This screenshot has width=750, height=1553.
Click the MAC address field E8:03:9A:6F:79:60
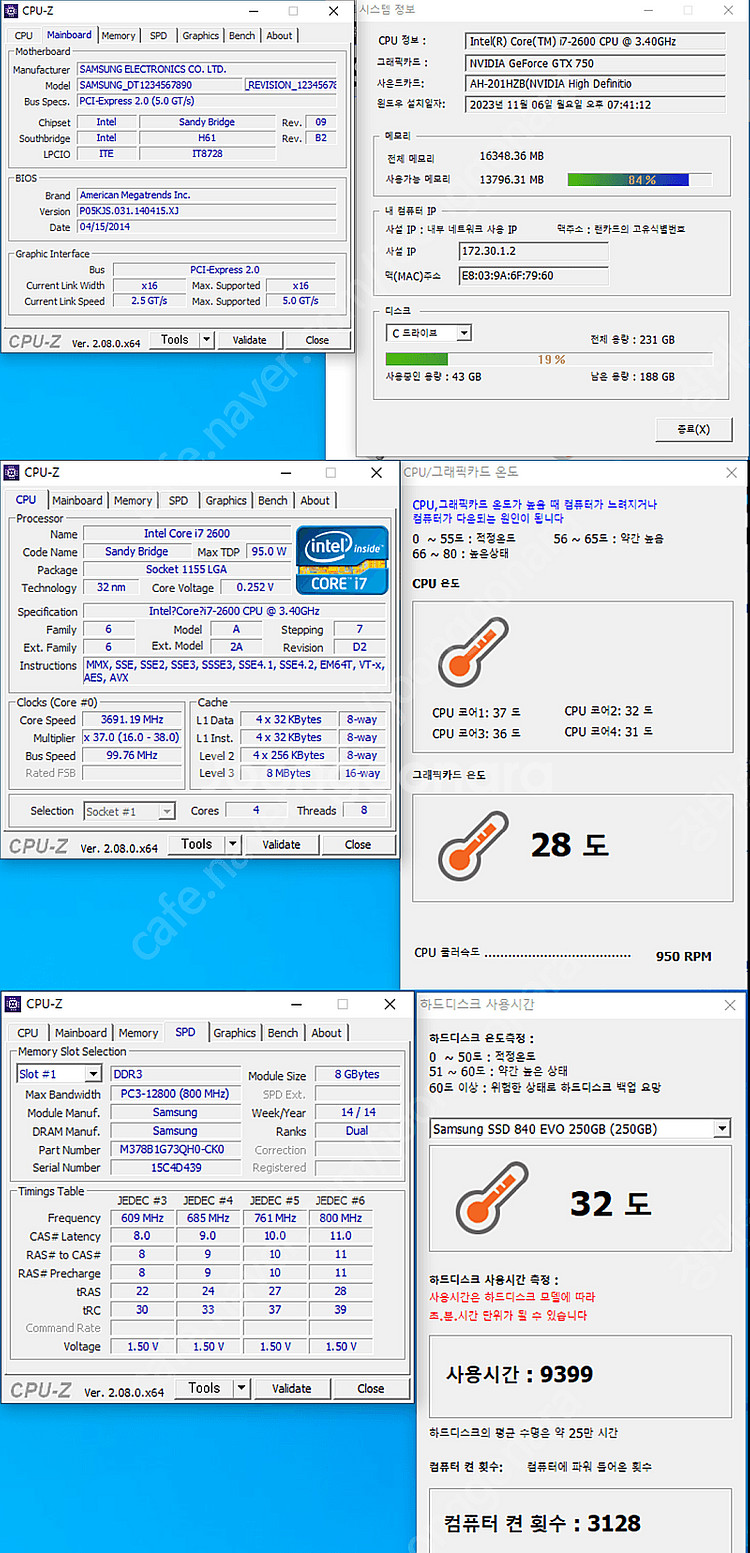pyautogui.click(x=534, y=276)
